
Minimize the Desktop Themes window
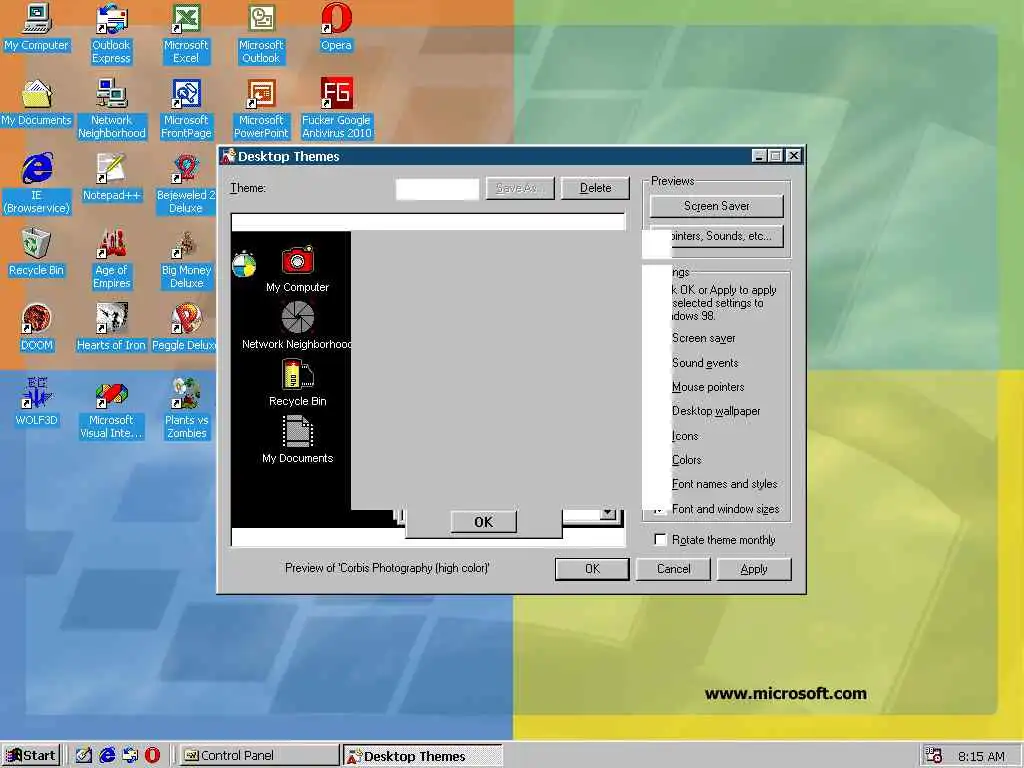click(759, 155)
